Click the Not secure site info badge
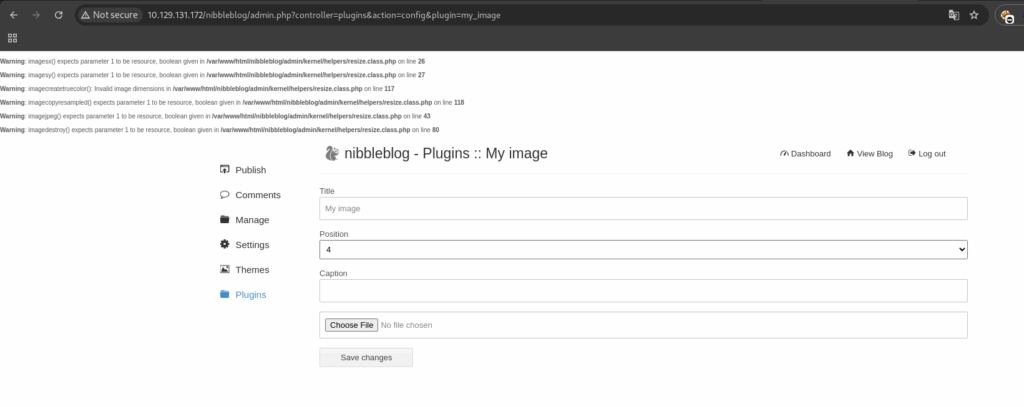The height and width of the screenshot is (407, 1024). (x=109, y=14)
